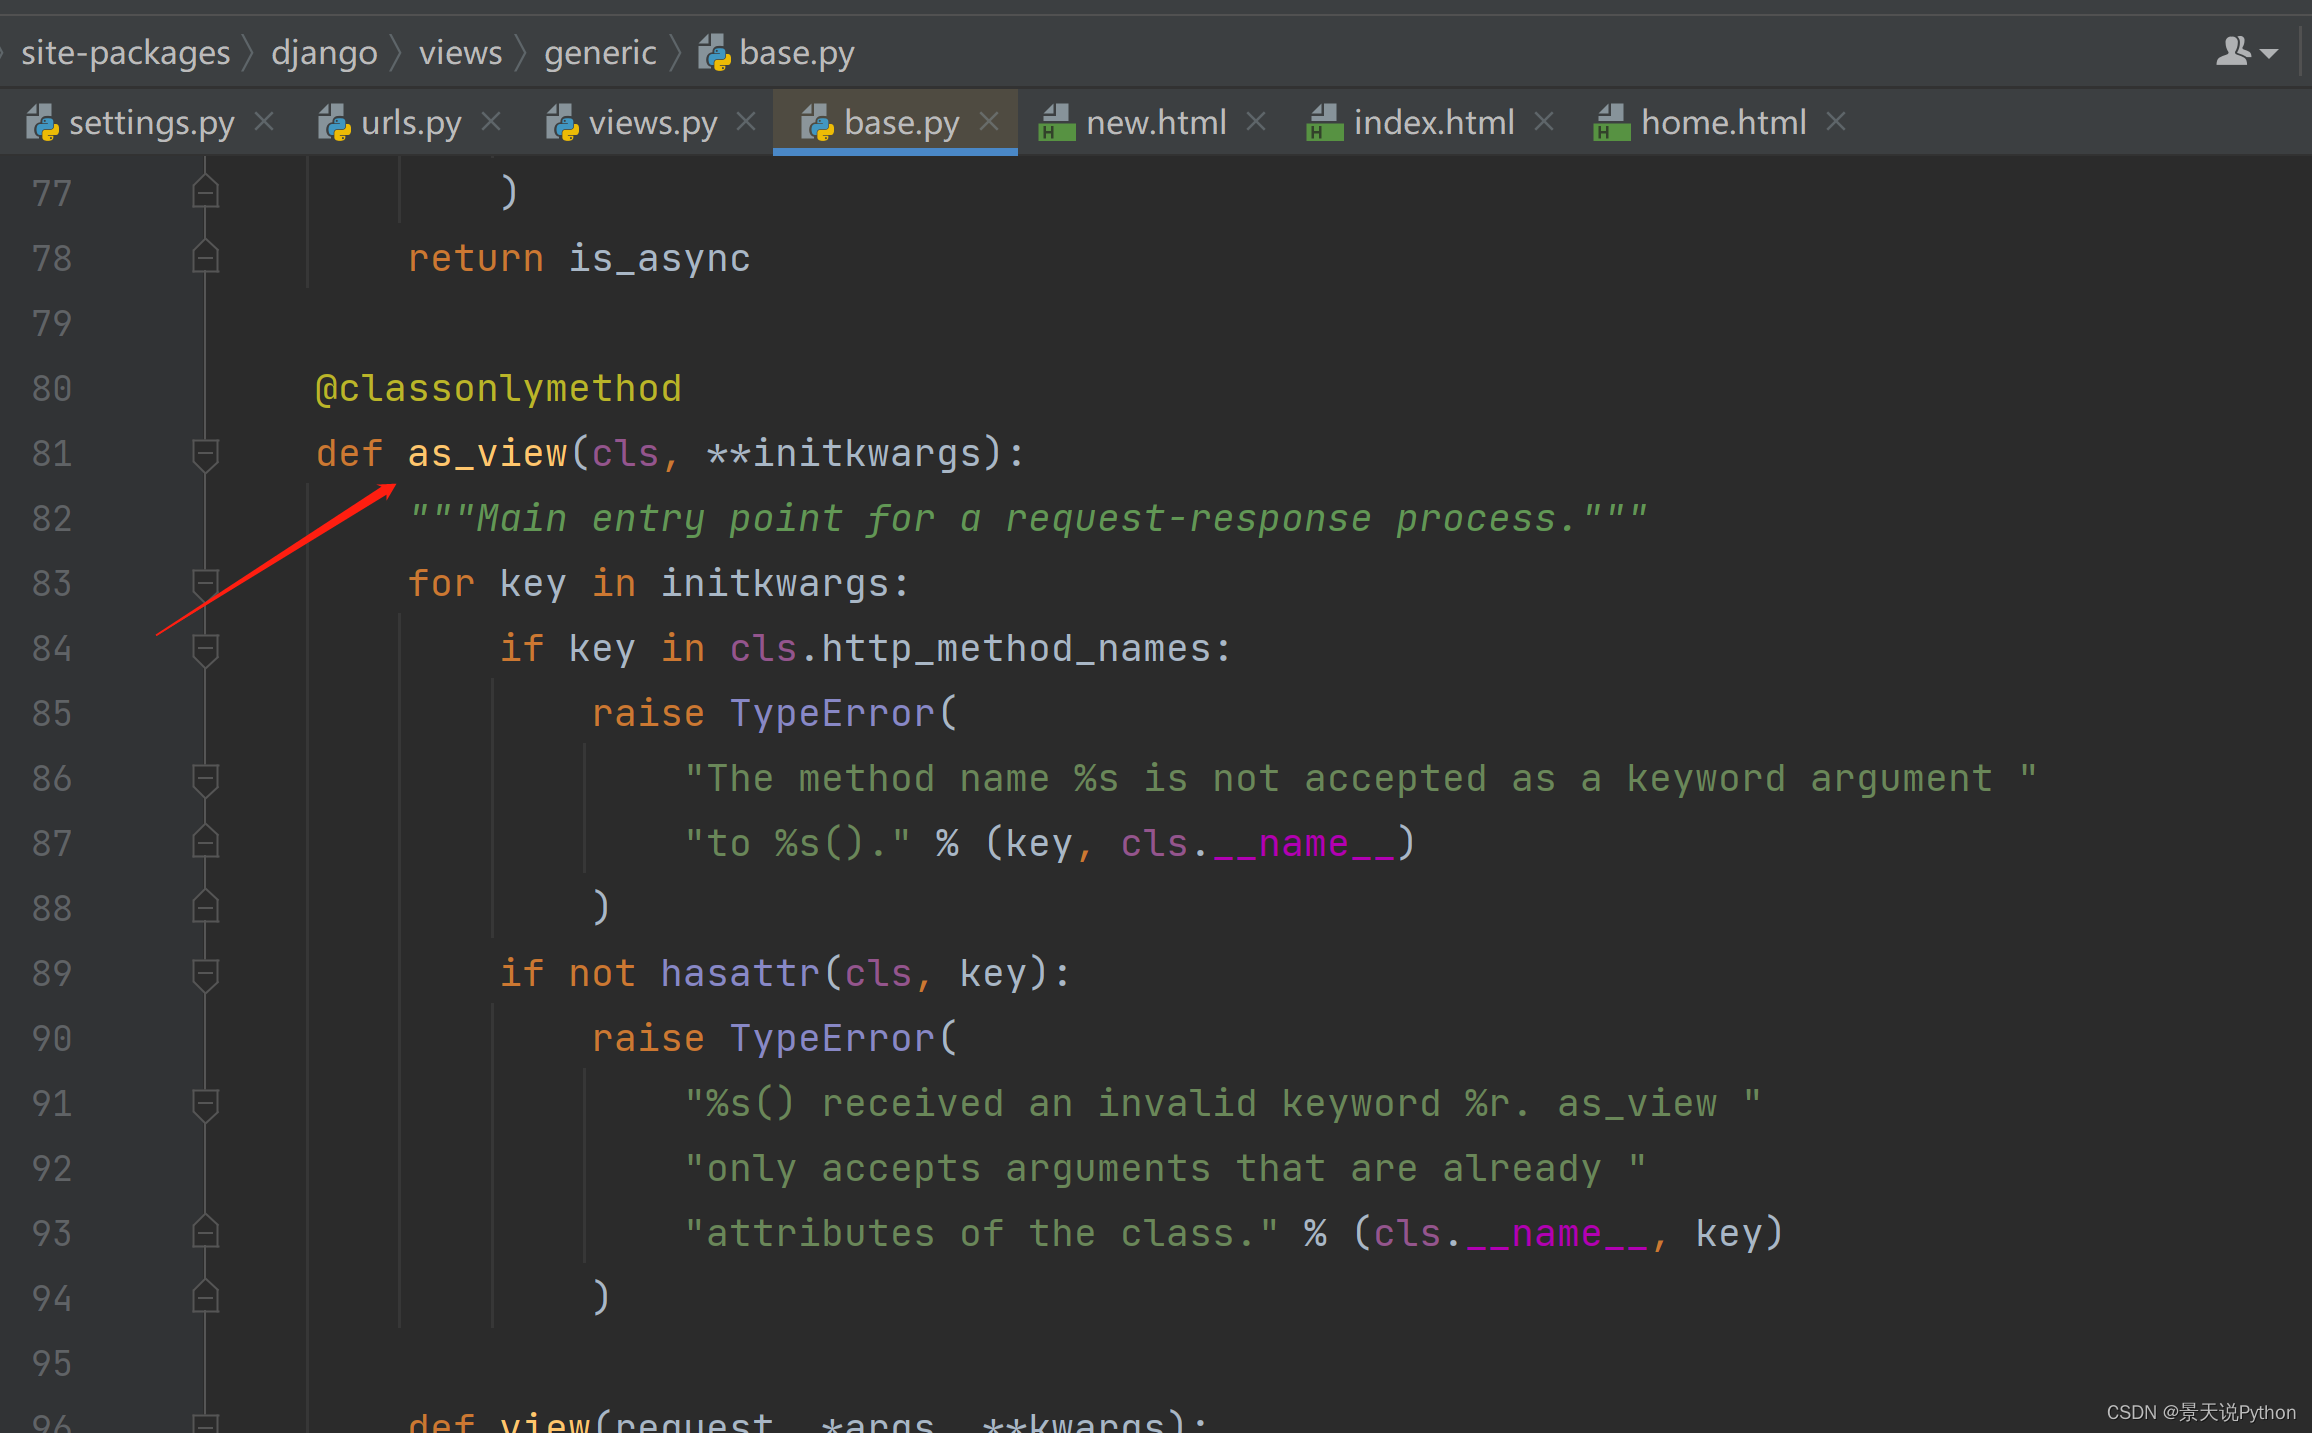The width and height of the screenshot is (2312, 1433).
Task: Click TypeError on line 85
Action: [832, 714]
